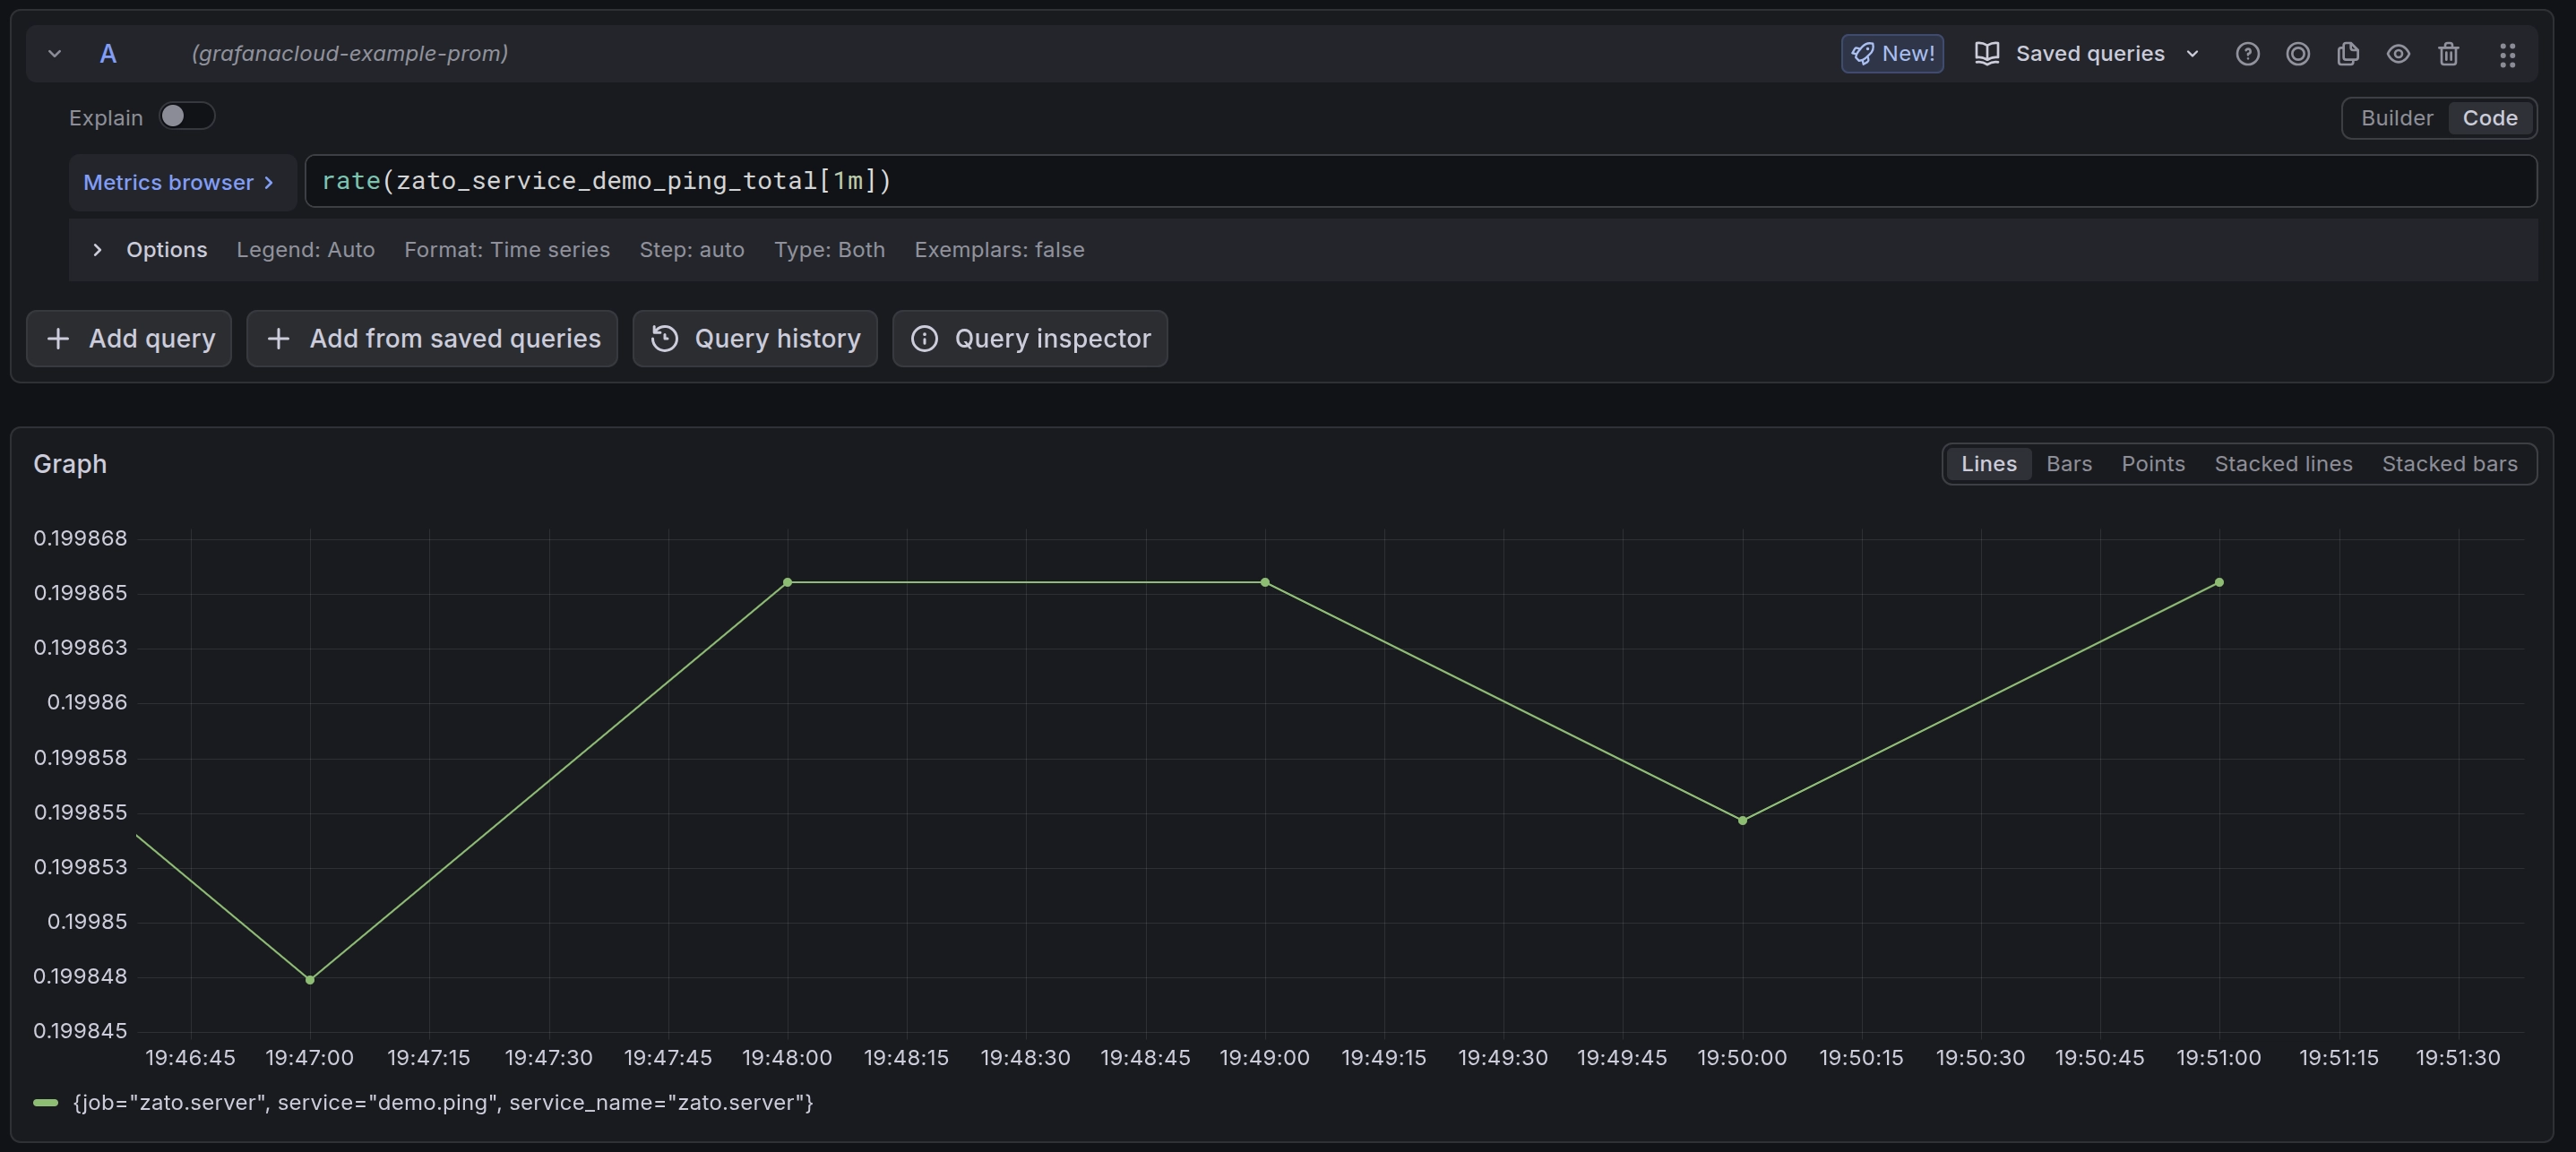This screenshot has width=2576, height=1152.
Task: Click the green legend series color swatch
Action: coord(45,1102)
